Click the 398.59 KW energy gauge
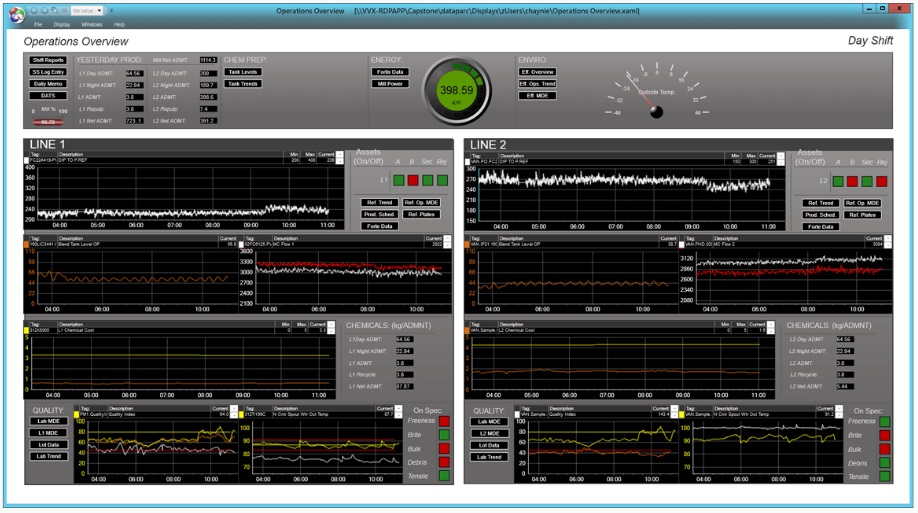918x513 pixels. coord(457,91)
